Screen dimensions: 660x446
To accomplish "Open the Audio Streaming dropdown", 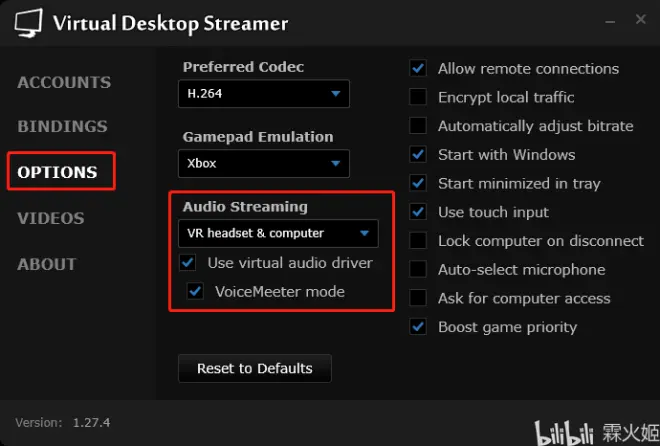I will pyautogui.click(x=278, y=233).
